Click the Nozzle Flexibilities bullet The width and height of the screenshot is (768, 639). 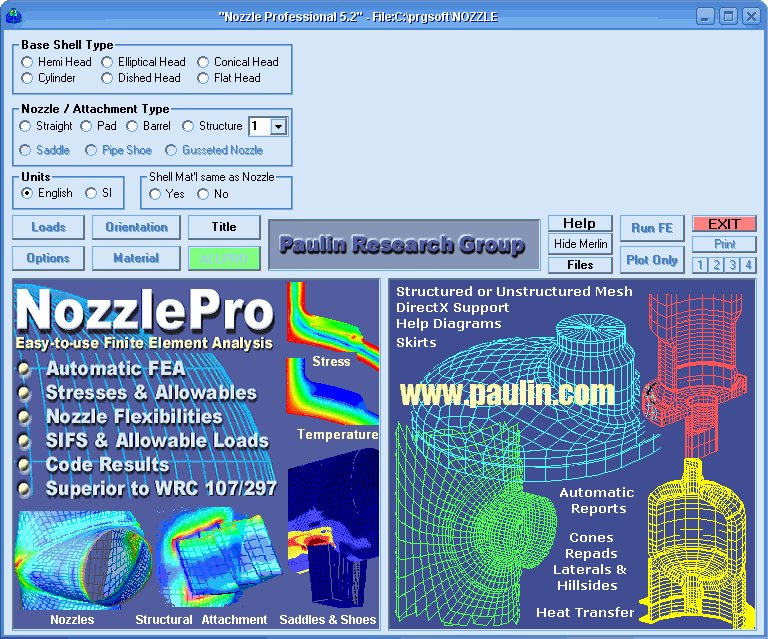point(134,417)
